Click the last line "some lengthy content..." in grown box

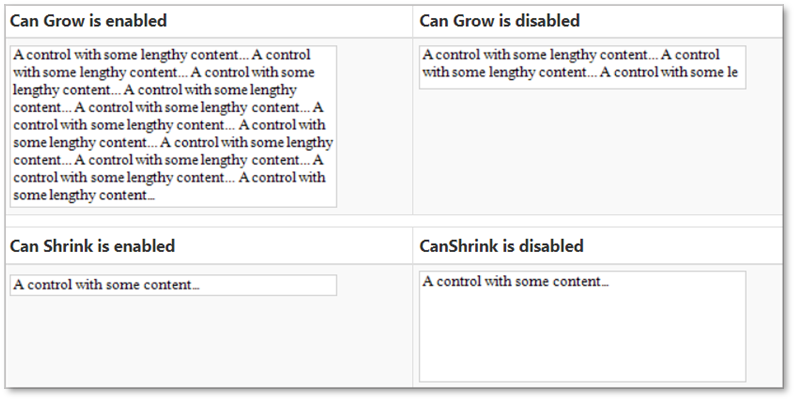coord(84,195)
